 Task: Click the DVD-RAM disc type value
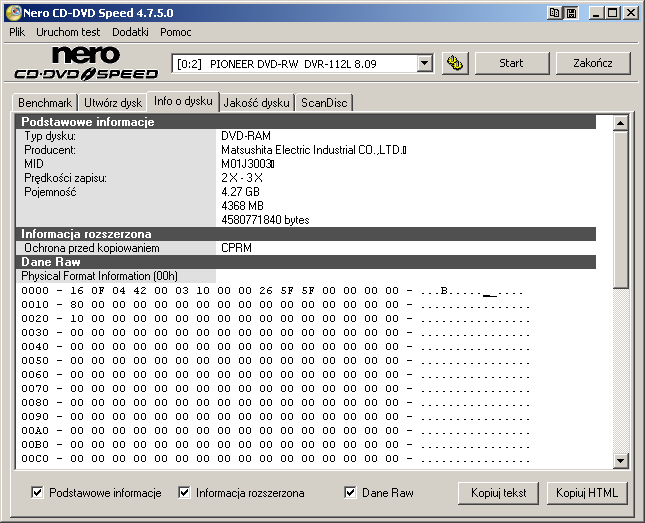coord(246,136)
